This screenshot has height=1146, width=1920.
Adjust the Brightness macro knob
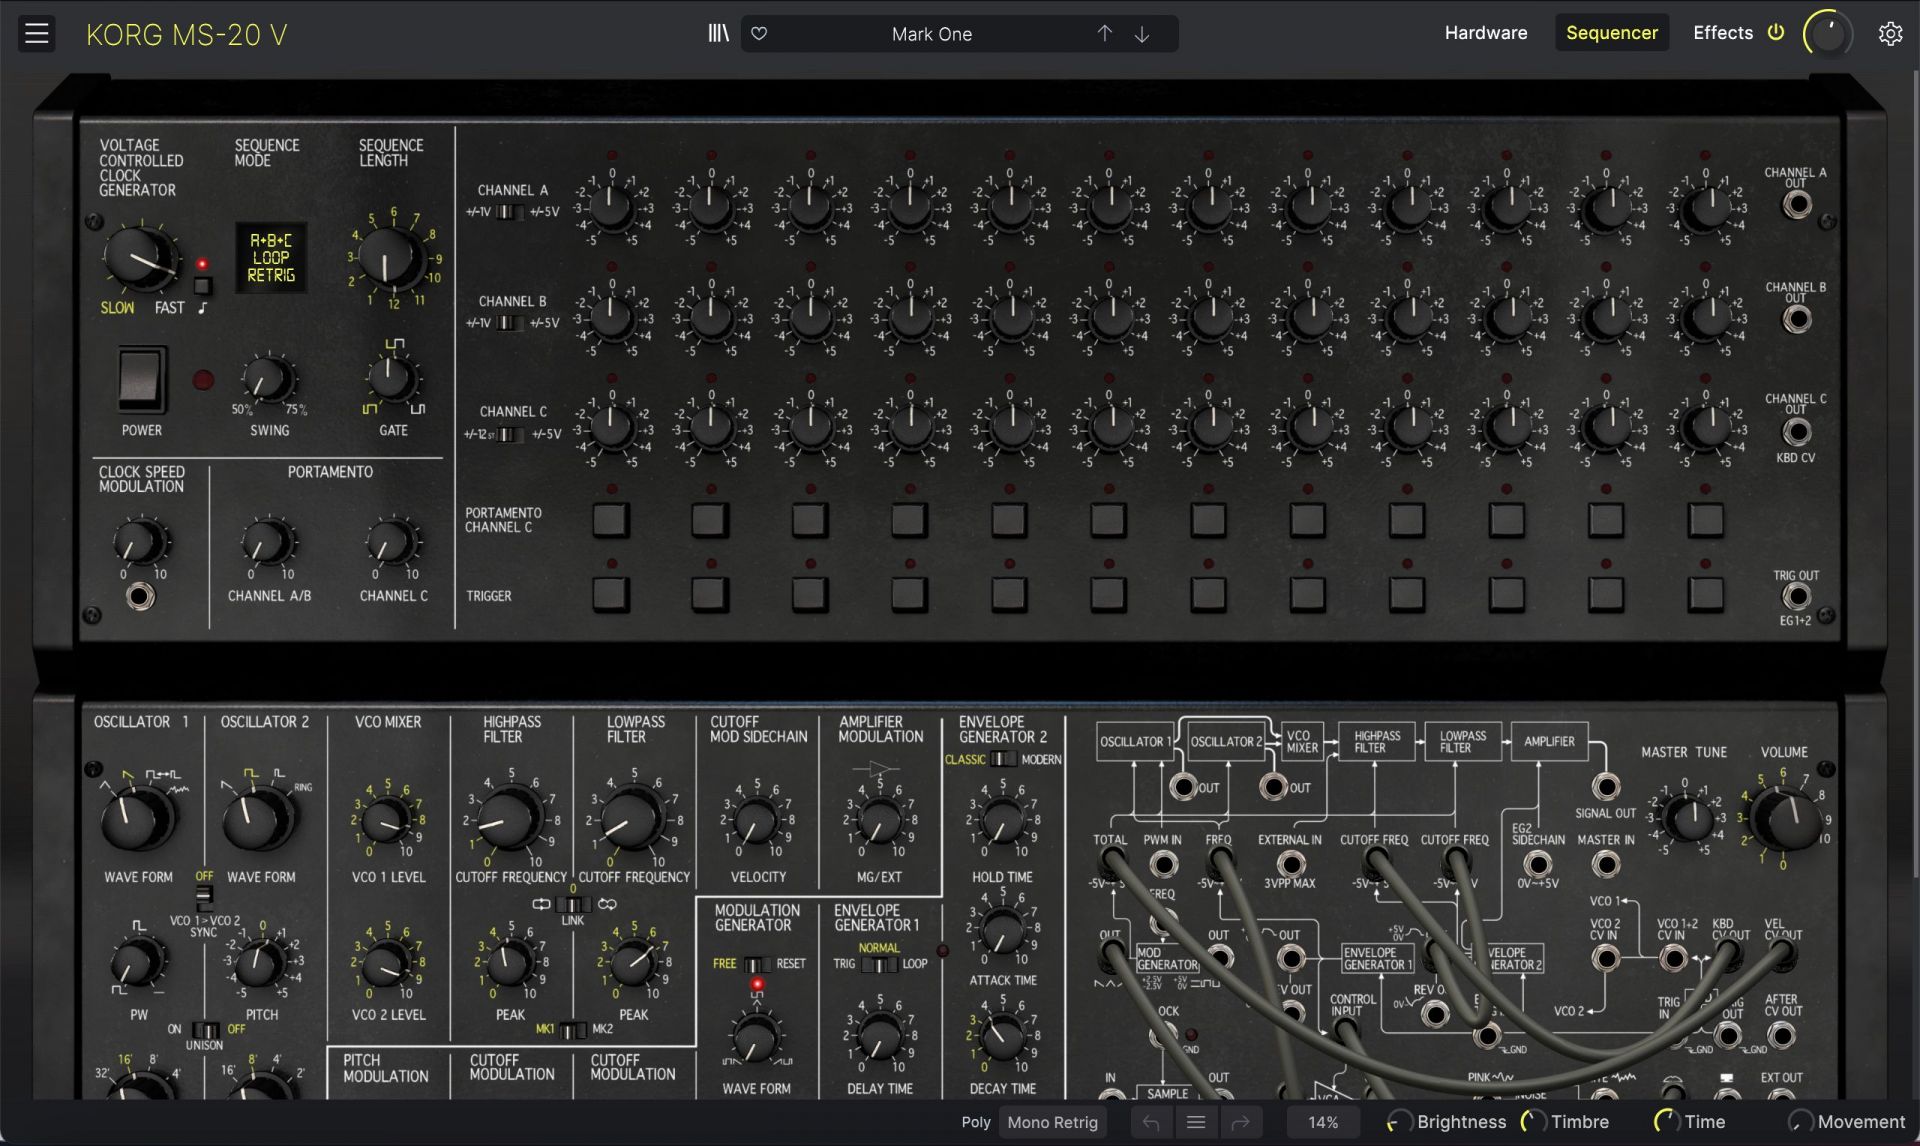[1399, 1122]
